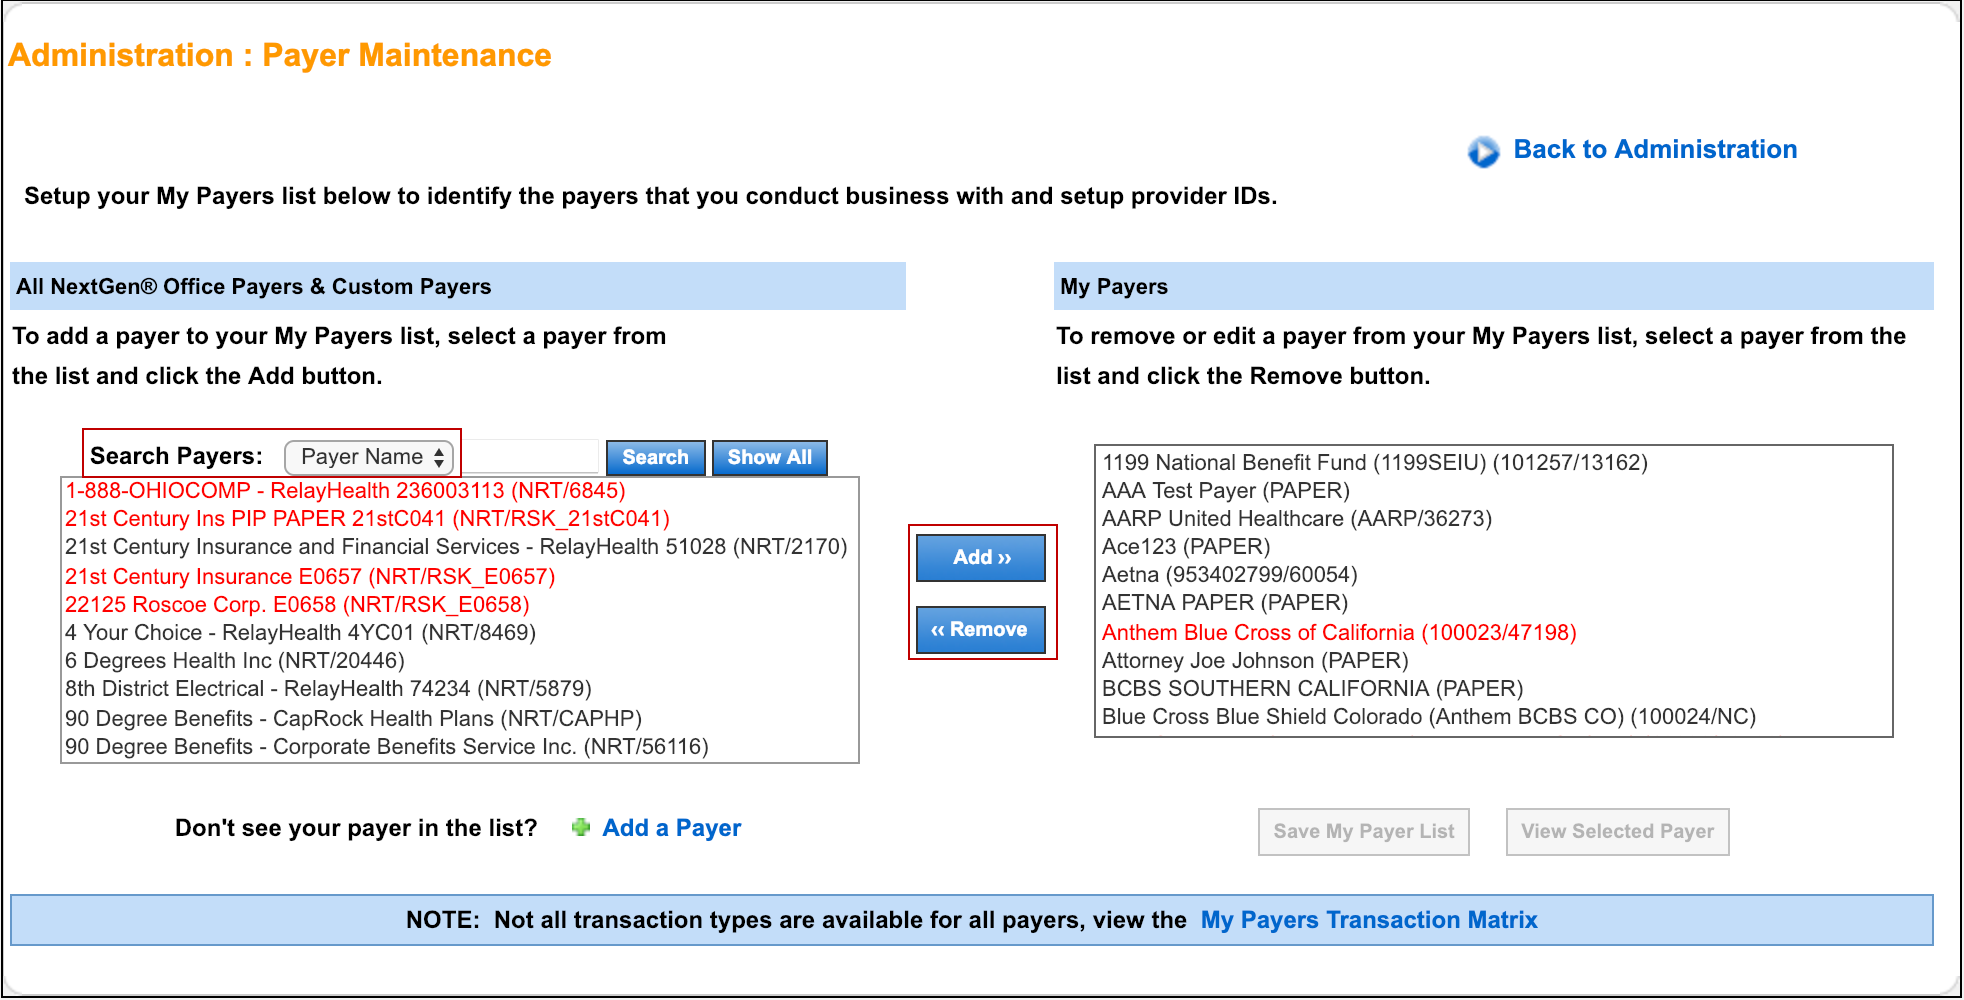Open the Payer Name search dropdown
Viewport: 1964px width, 1000px height.
click(369, 457)
